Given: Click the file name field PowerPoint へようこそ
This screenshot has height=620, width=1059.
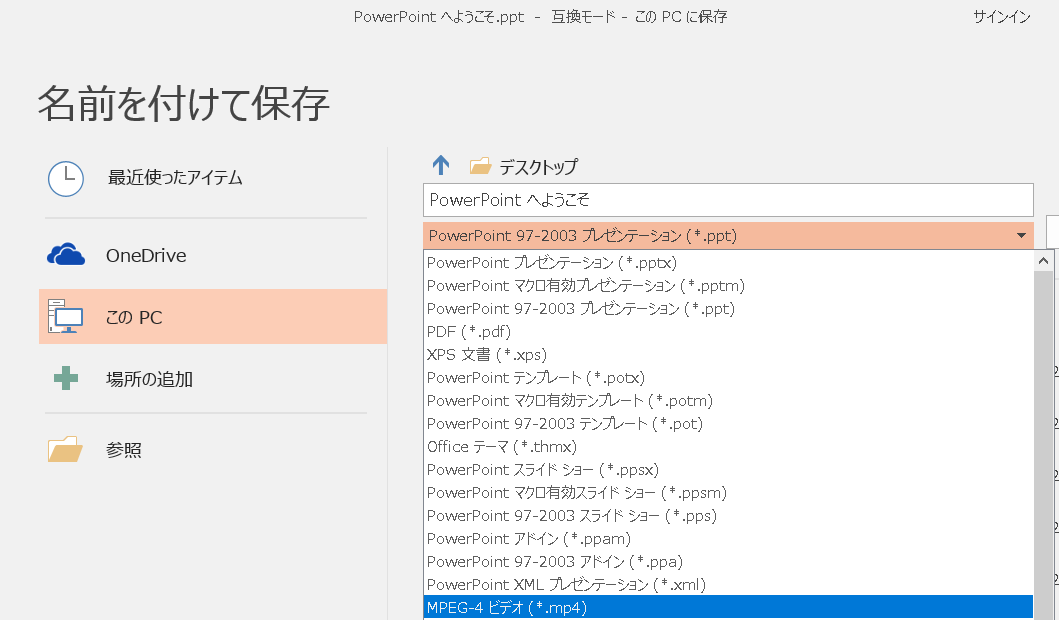Looking at the screenshot, I should pos(728,200).
